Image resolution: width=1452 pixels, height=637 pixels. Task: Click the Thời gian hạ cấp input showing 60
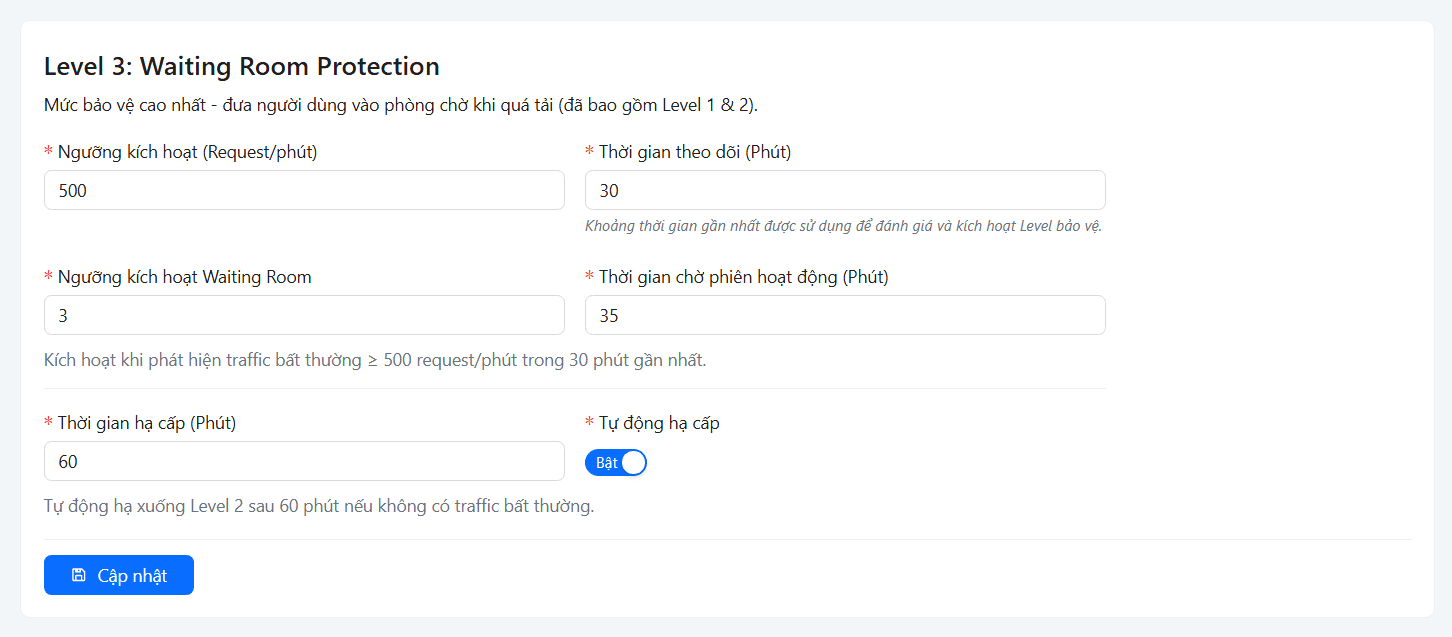pos(304,461)
